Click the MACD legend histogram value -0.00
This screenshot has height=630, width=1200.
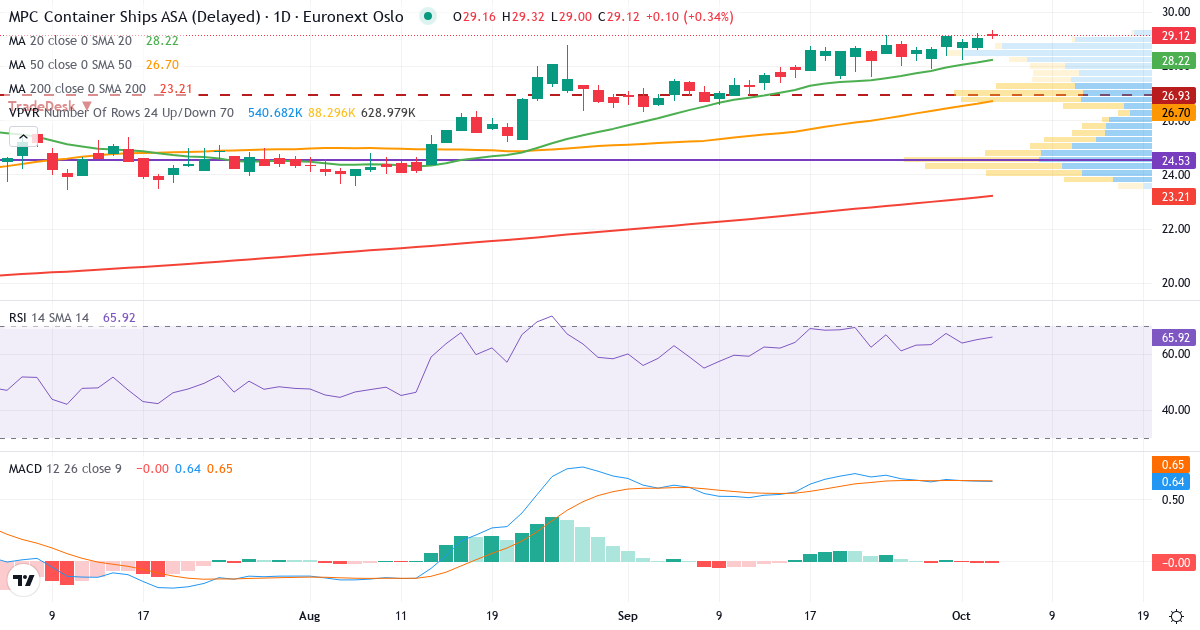click(x=152, y=468)
